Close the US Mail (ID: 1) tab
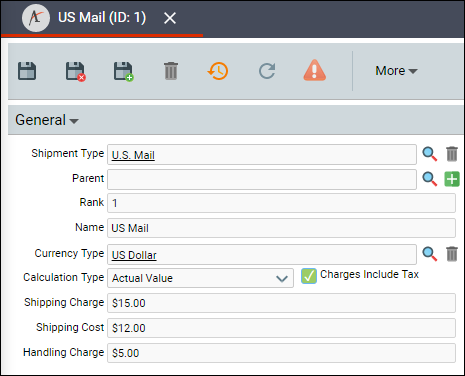 coord(170,18)
